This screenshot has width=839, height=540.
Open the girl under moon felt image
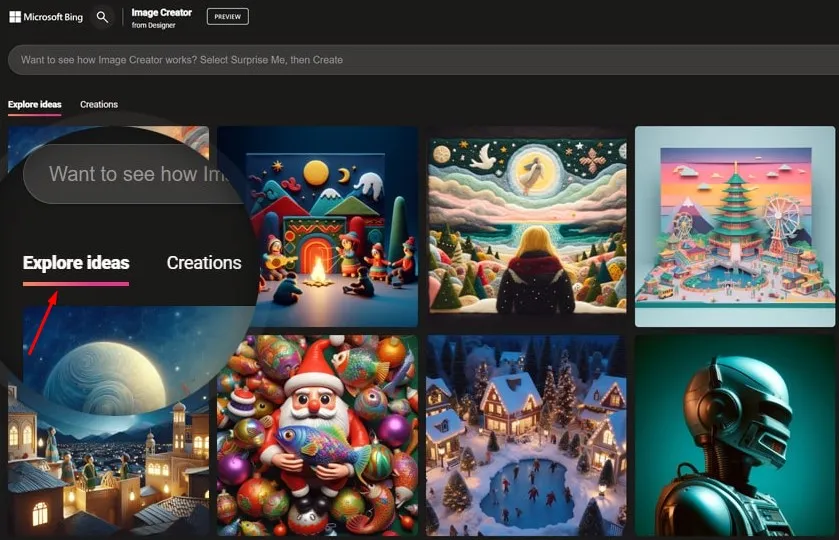coord(527,226)
